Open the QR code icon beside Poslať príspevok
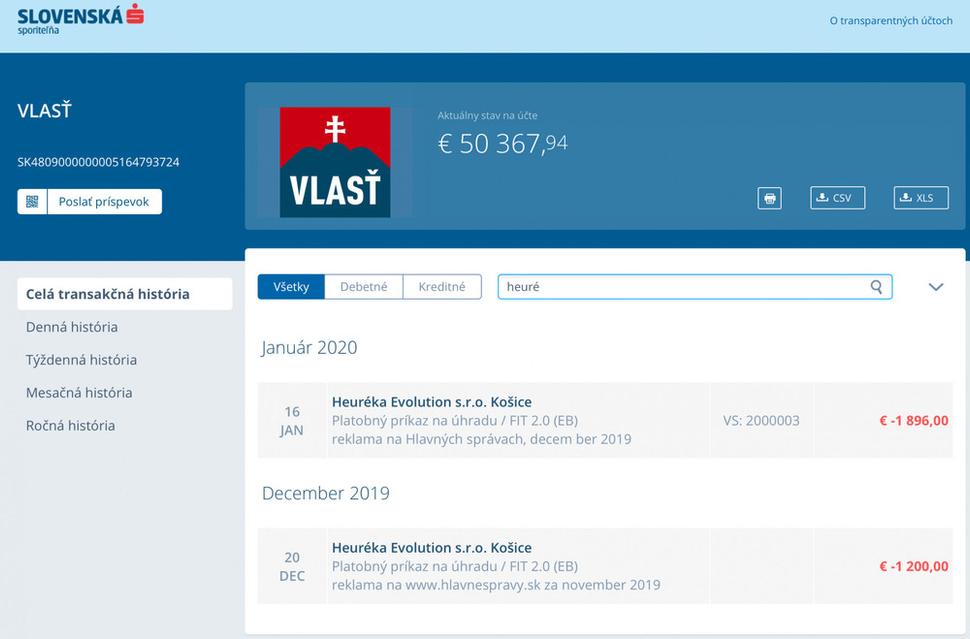This screenshot has width=970, height=639. (x=32, y=202)
